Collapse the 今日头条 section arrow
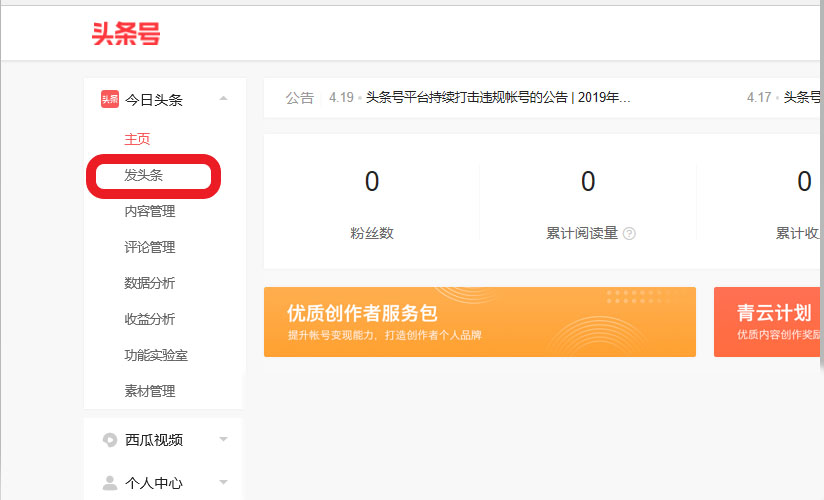Viewport: 824px width, 500px height. pos(223,98)
